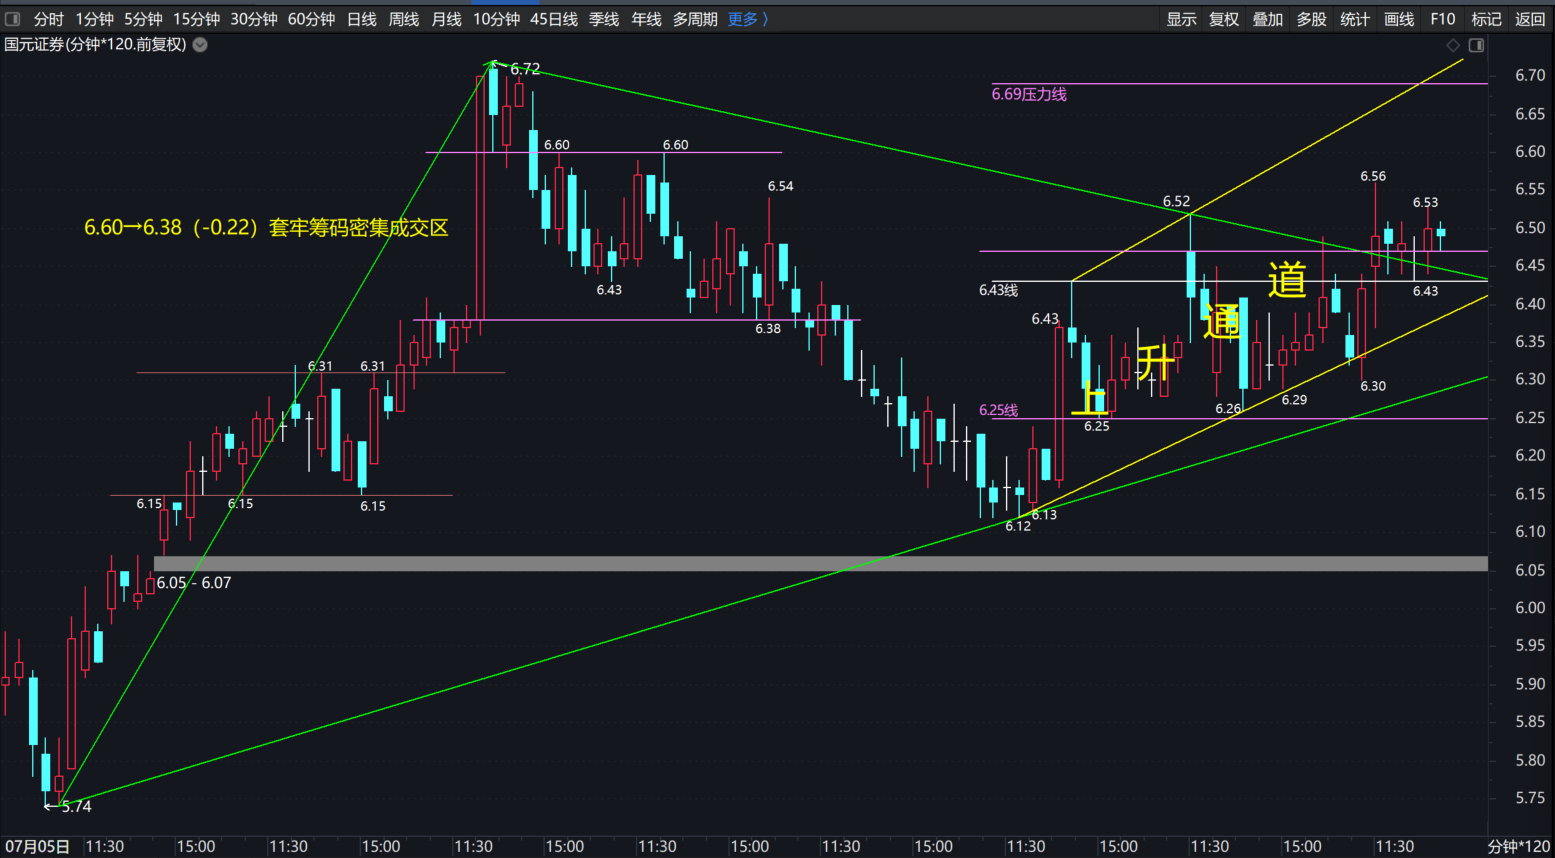Select the 6.43线 label
This screenshot has width=1555, height=858.
[998, 290]
